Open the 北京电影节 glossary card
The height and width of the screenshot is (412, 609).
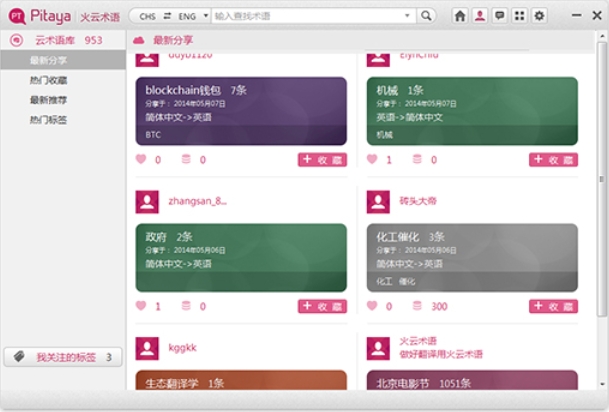(x=472, y=380)
